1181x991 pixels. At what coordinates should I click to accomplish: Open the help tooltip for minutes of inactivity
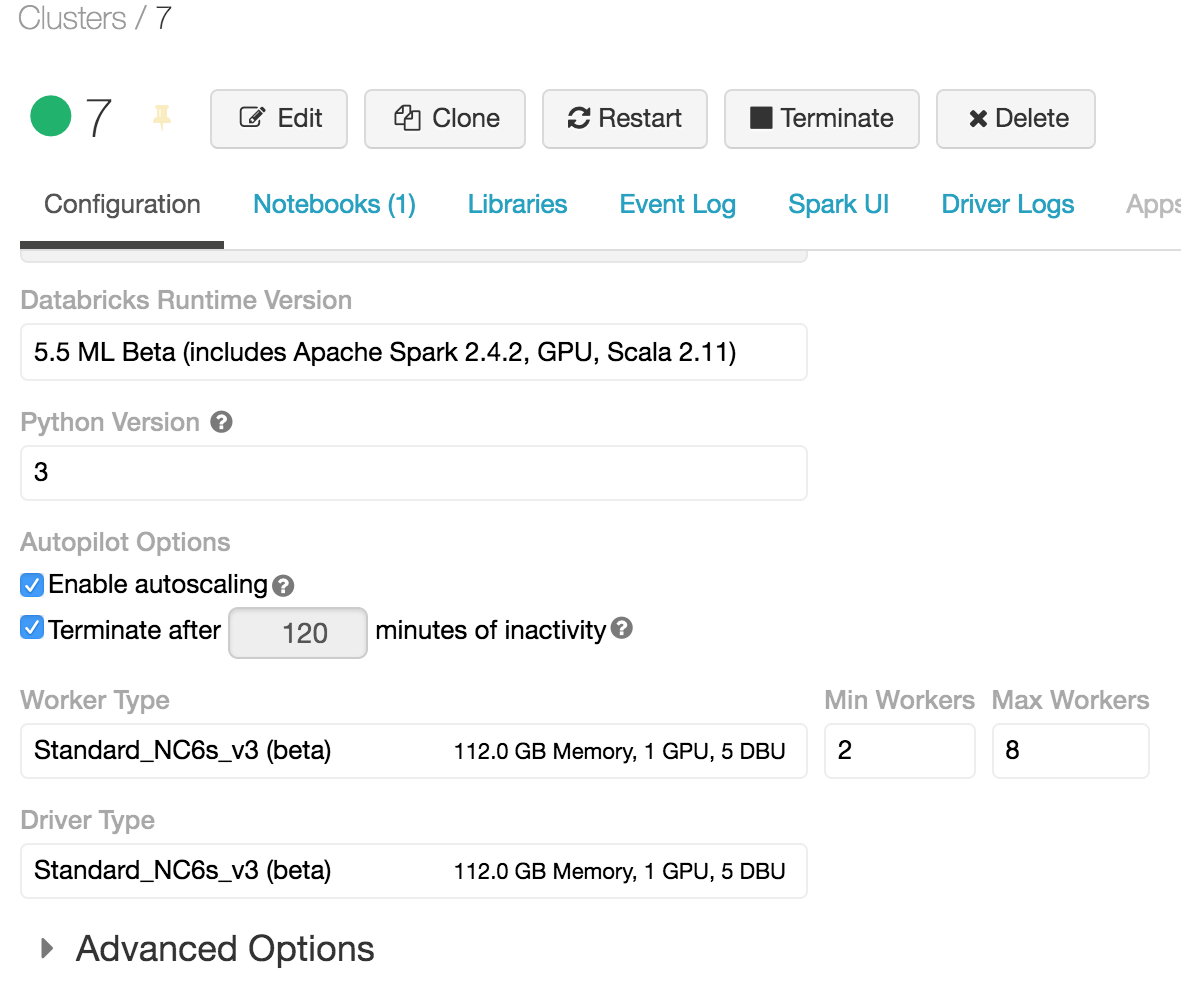(621, 628)
